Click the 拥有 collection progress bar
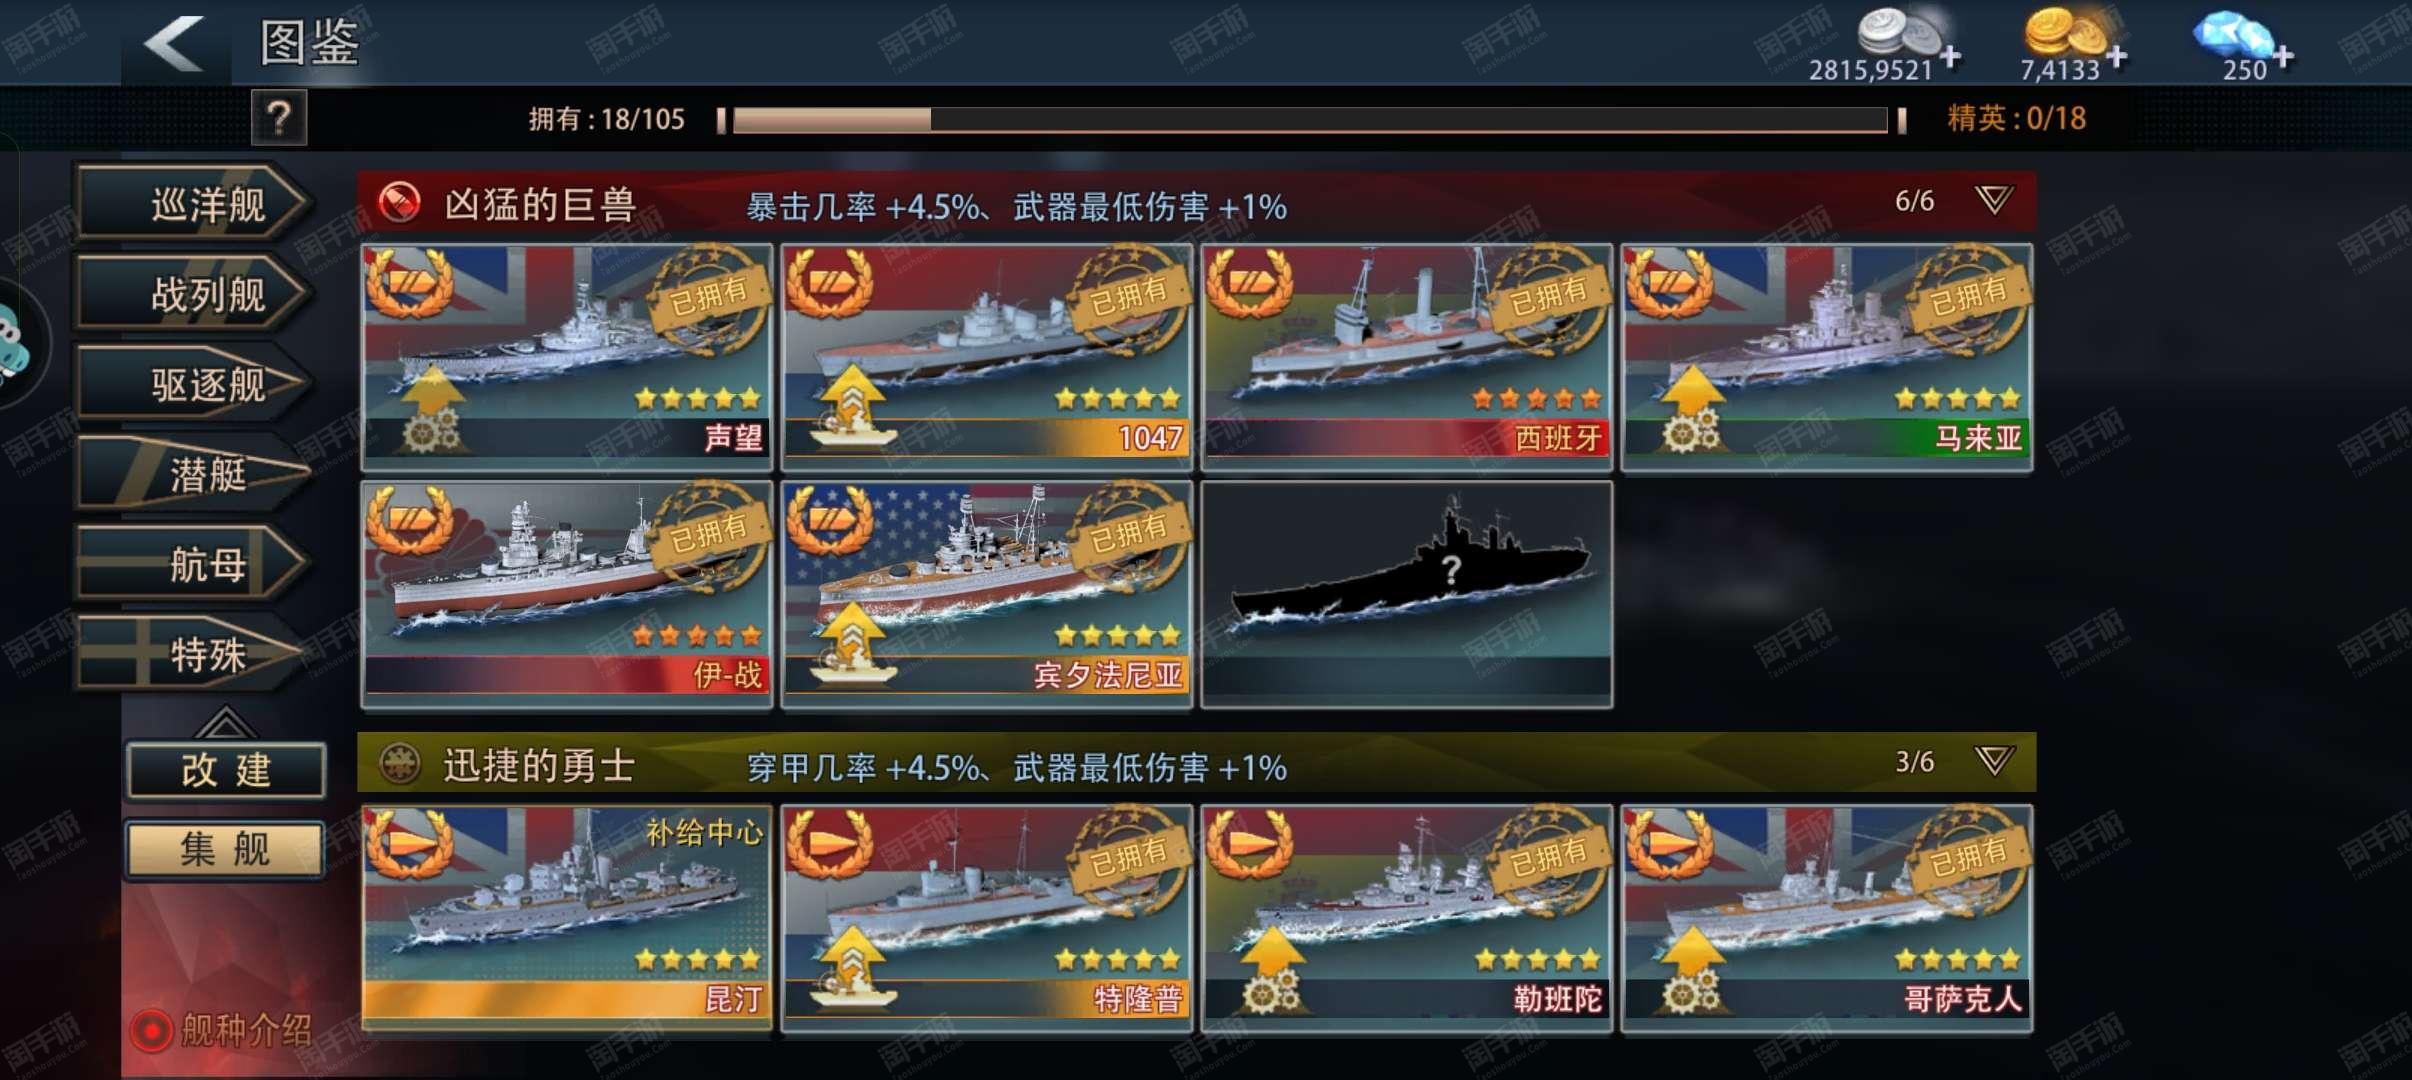 point(1311,120)
